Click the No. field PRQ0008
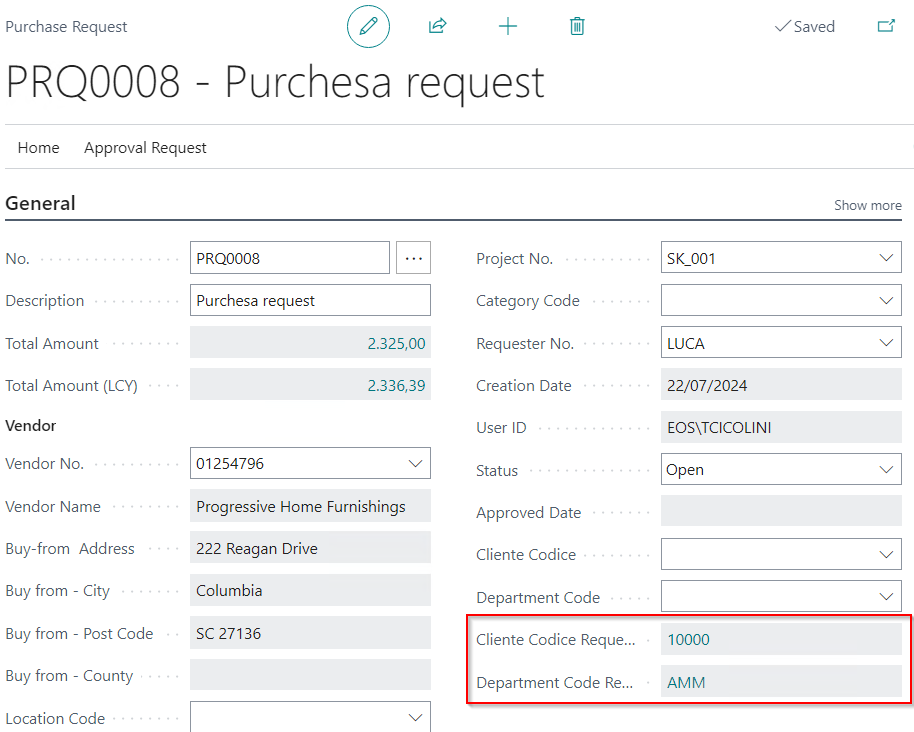The image size is (914, 732). pyautogui.click(x=290, y=258)
